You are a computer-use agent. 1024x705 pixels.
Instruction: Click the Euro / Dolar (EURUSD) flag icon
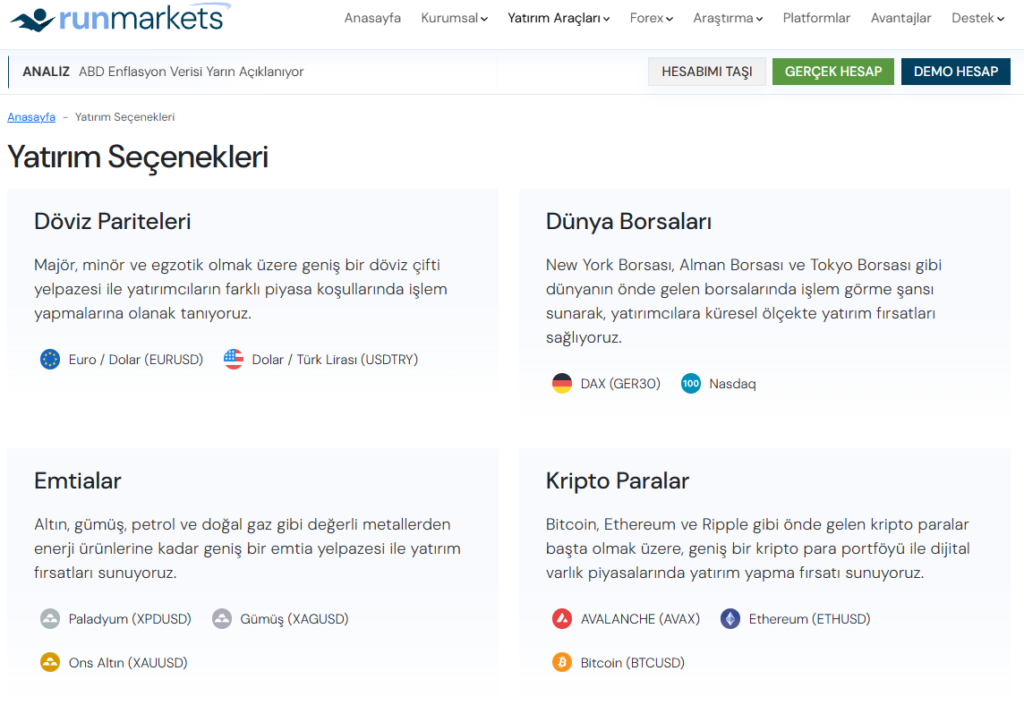tap(50, 359)
